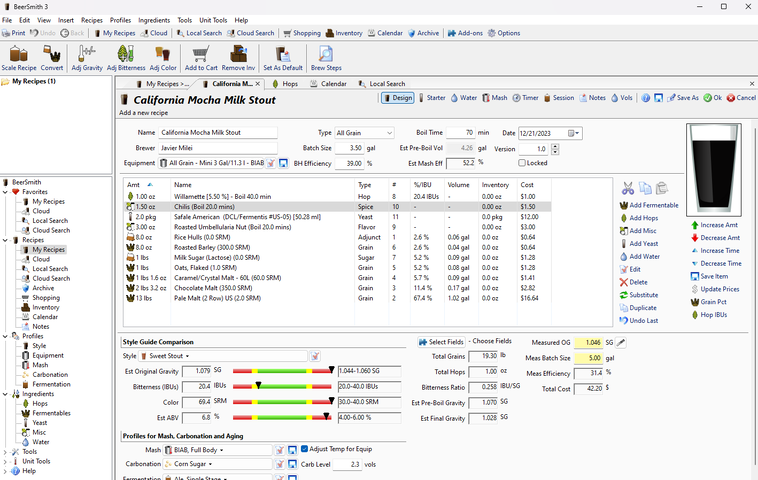Click Add Hops
Screen dimensions: 758x480
[x=639, y=218]
